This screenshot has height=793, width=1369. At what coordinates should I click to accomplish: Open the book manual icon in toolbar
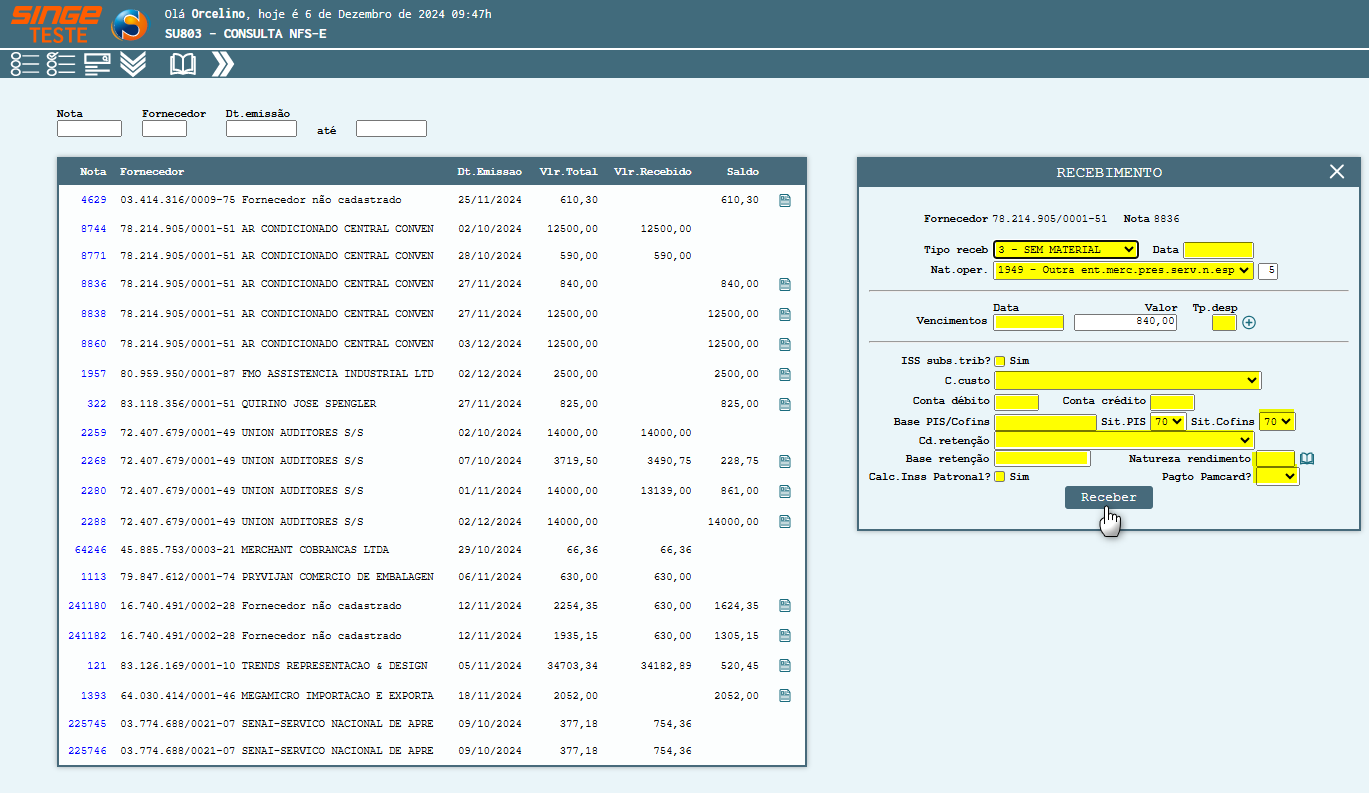(183, 64)
